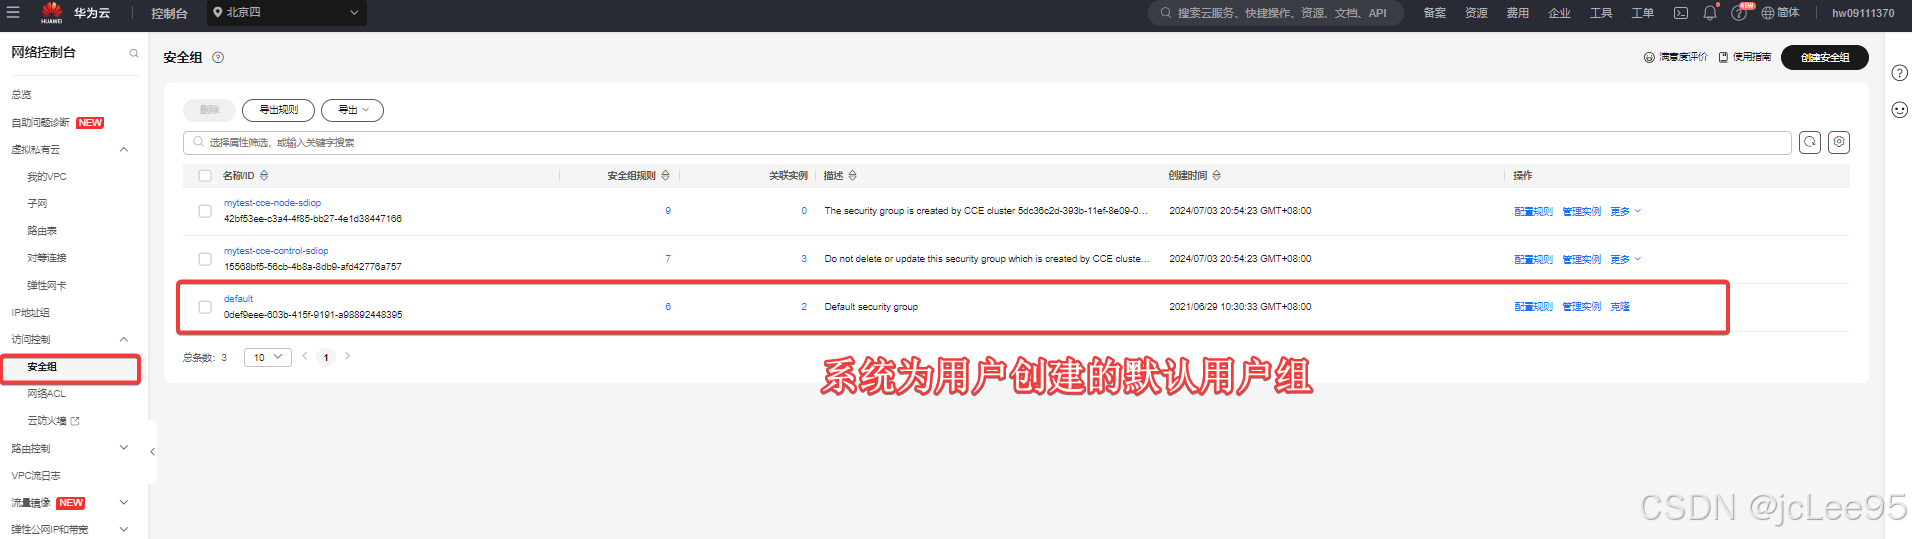The width and height of the screenshot is (1912, 539).
Task: Open the notification bell
Action: (1710, 13)
